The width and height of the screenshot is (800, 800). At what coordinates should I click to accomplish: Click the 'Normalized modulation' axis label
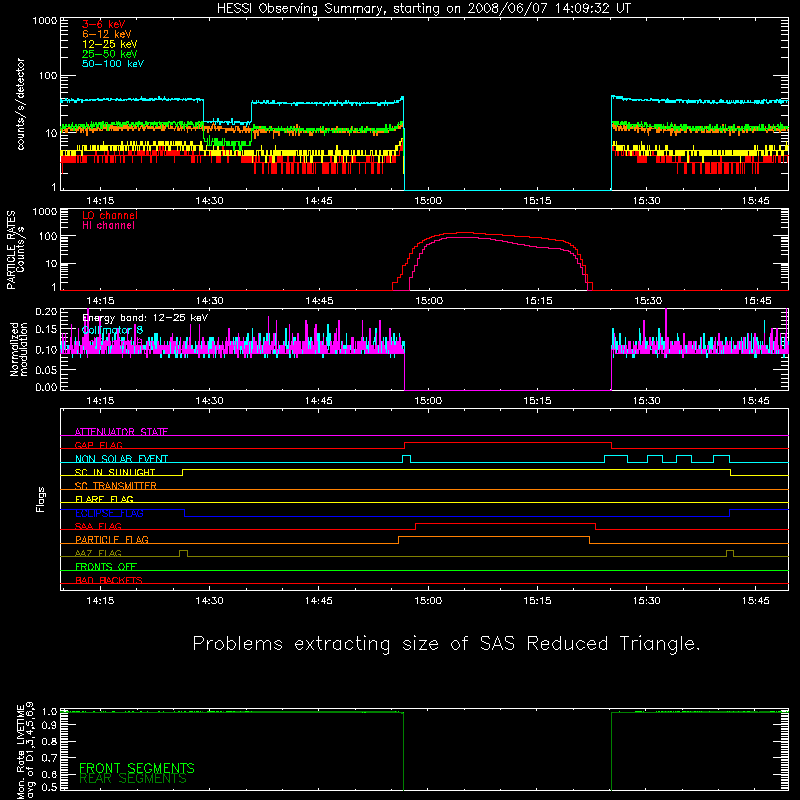click(x=19, y=349)
